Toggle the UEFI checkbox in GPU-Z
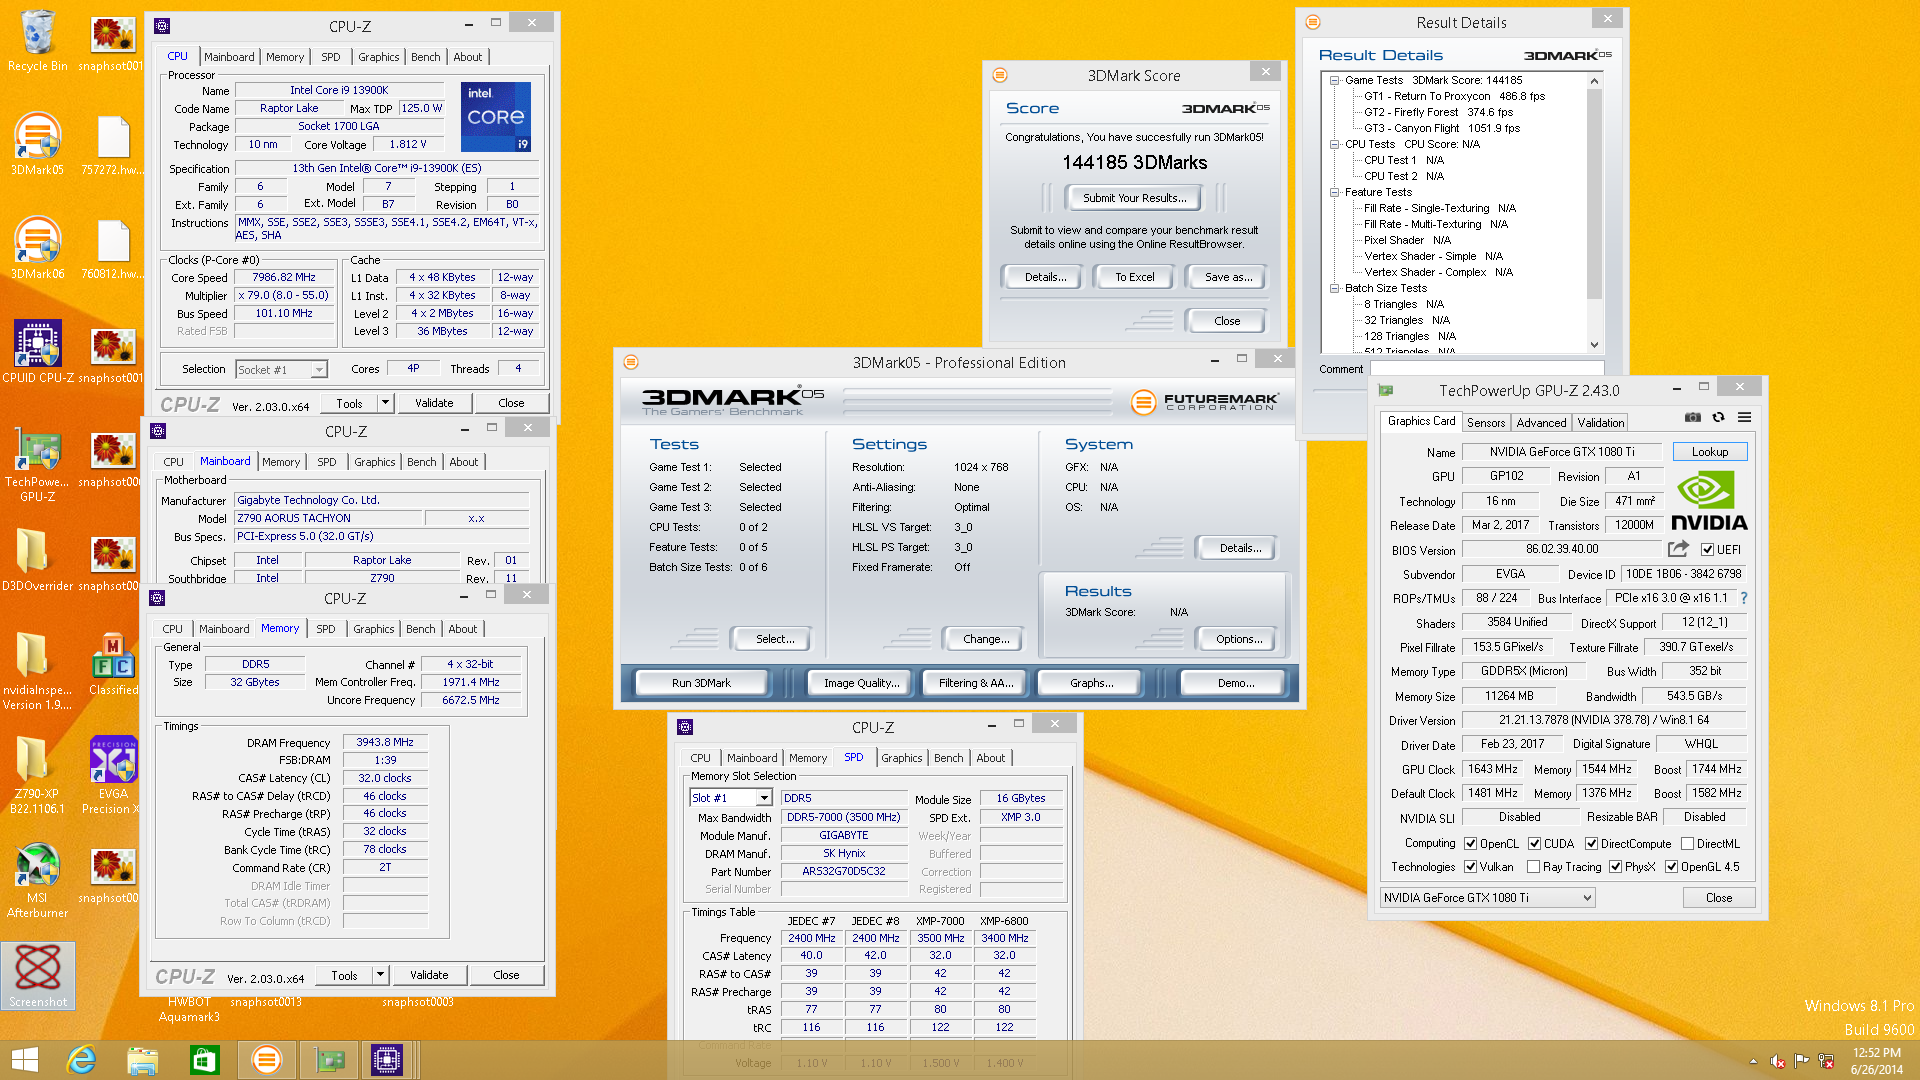This screenshot has width=1920, height=1080. [1708, 549]
